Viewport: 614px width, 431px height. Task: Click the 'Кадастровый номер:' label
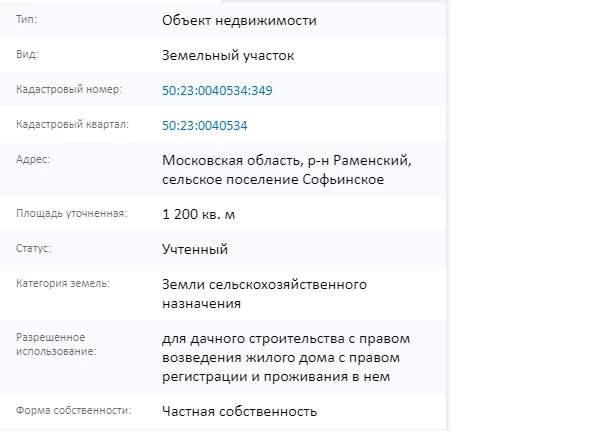(x=69, y=90)
